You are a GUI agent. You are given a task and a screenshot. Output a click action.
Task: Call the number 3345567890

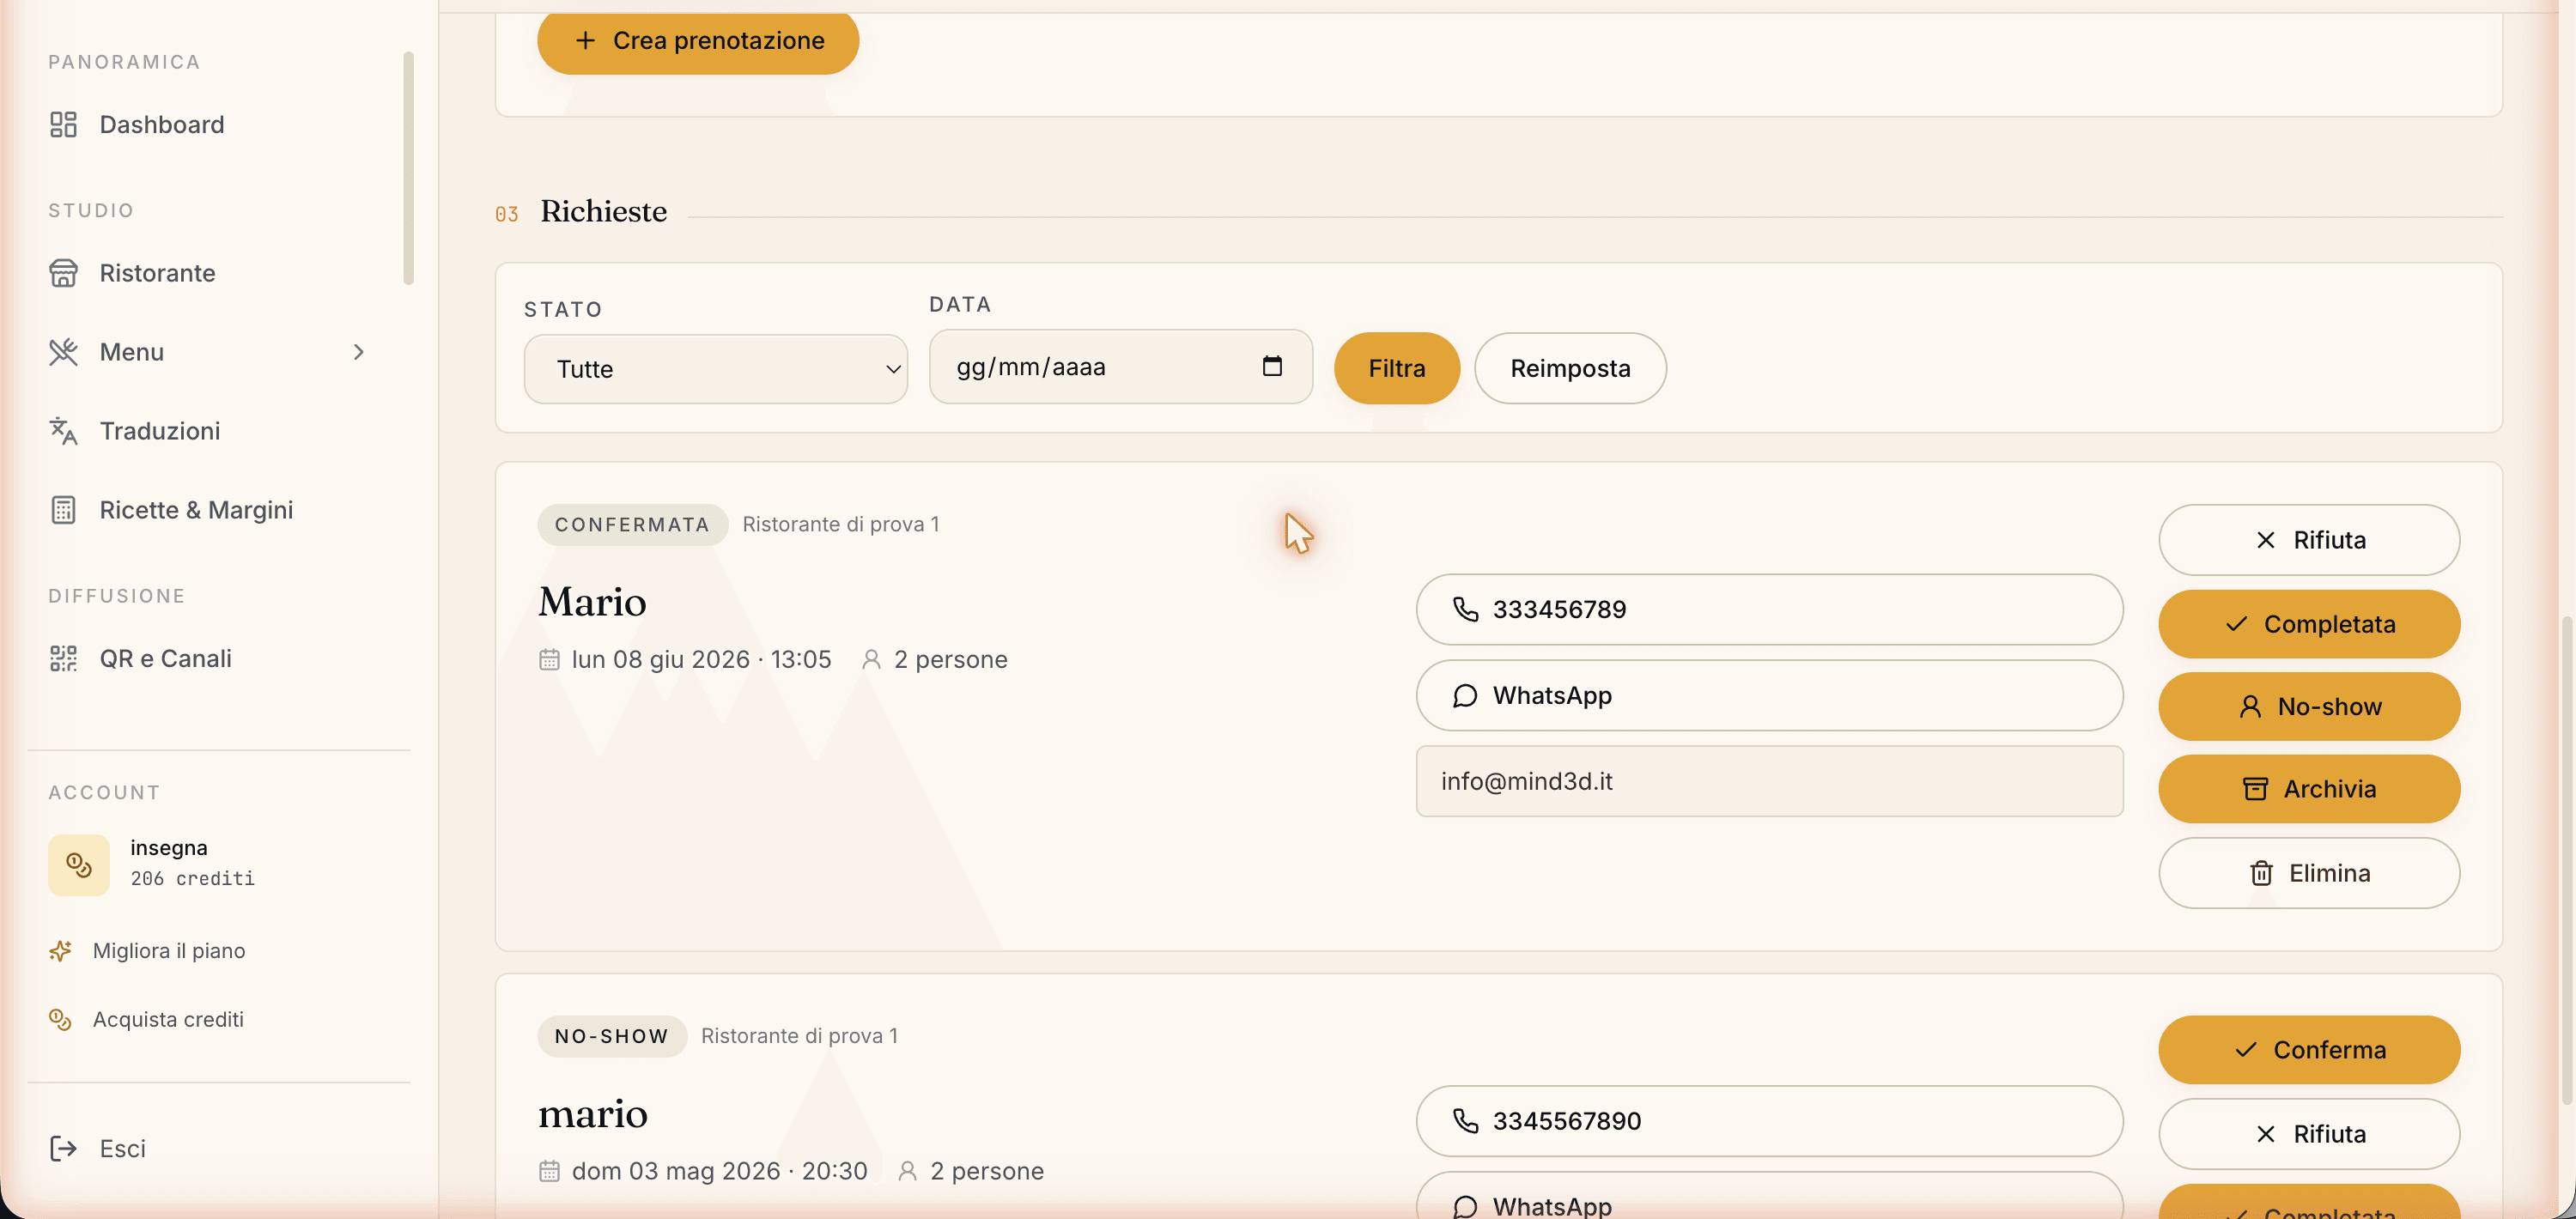coord(1768,1121)
